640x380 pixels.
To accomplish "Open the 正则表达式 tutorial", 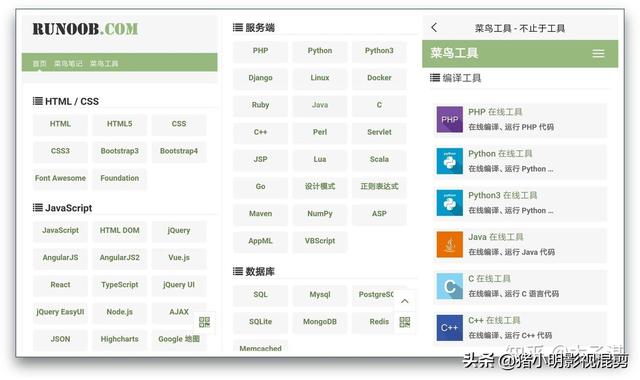I will tap(379, 187).
